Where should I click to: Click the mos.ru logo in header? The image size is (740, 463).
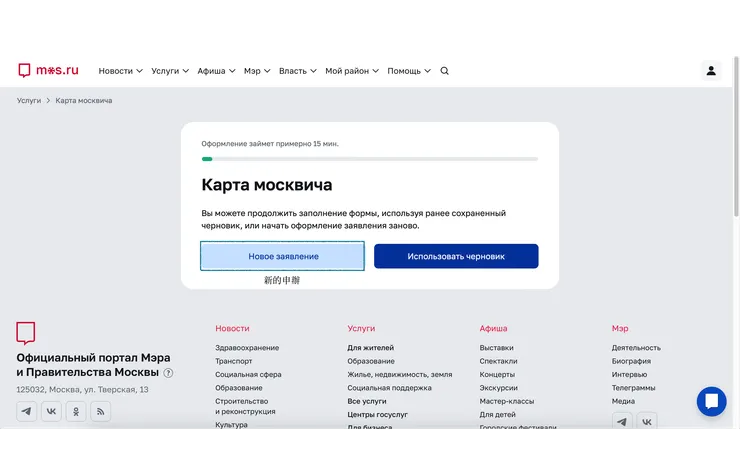tap(48, 70)
